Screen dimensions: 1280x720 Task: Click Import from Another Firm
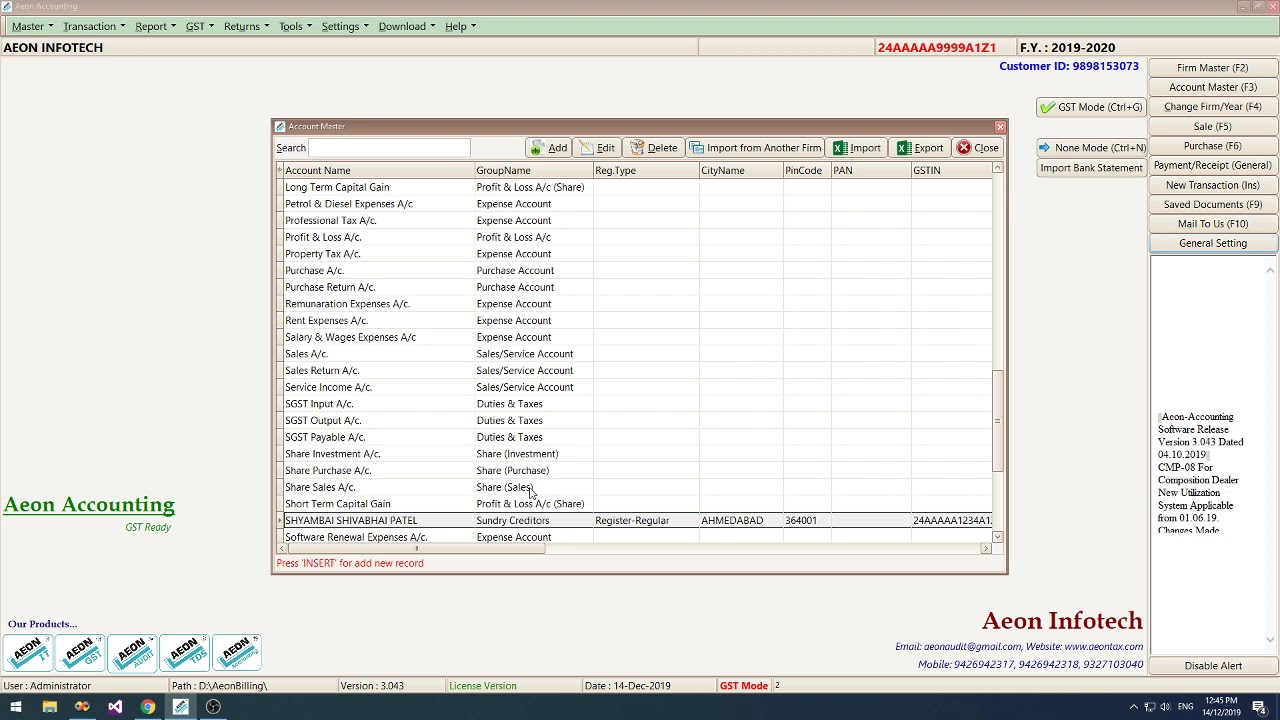coord(755,148)
